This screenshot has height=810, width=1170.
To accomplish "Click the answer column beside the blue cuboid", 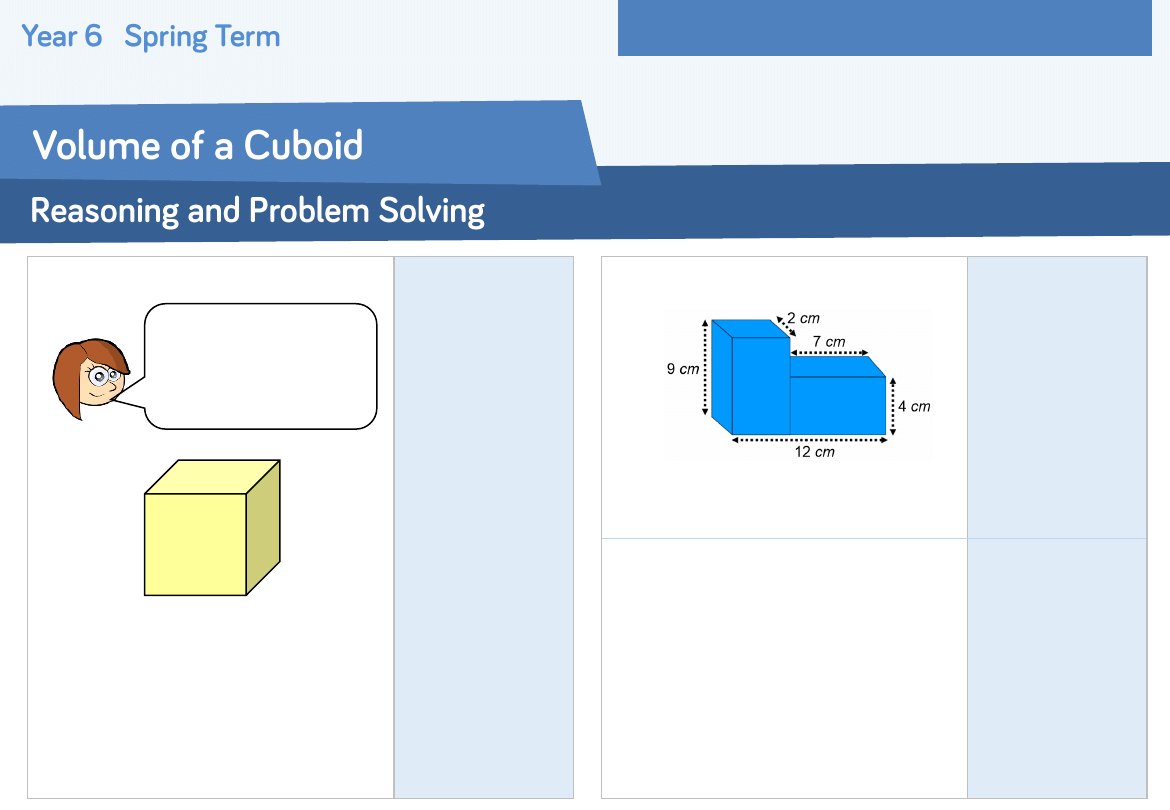I will [1056, 397].
